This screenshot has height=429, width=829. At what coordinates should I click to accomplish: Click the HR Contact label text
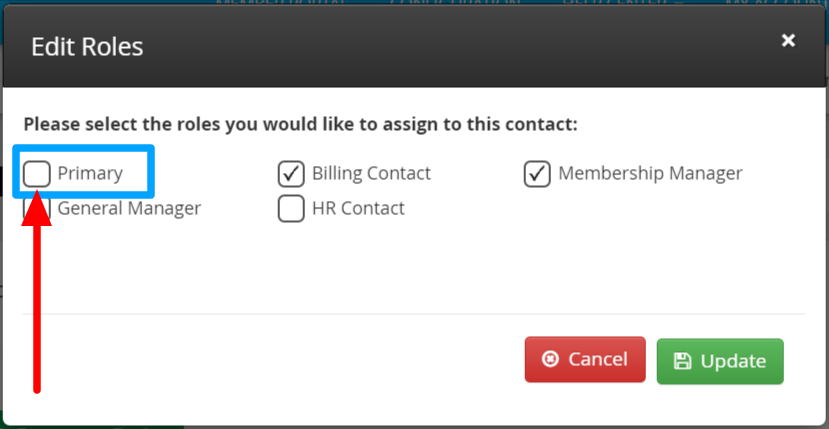(x=358, y=208)
